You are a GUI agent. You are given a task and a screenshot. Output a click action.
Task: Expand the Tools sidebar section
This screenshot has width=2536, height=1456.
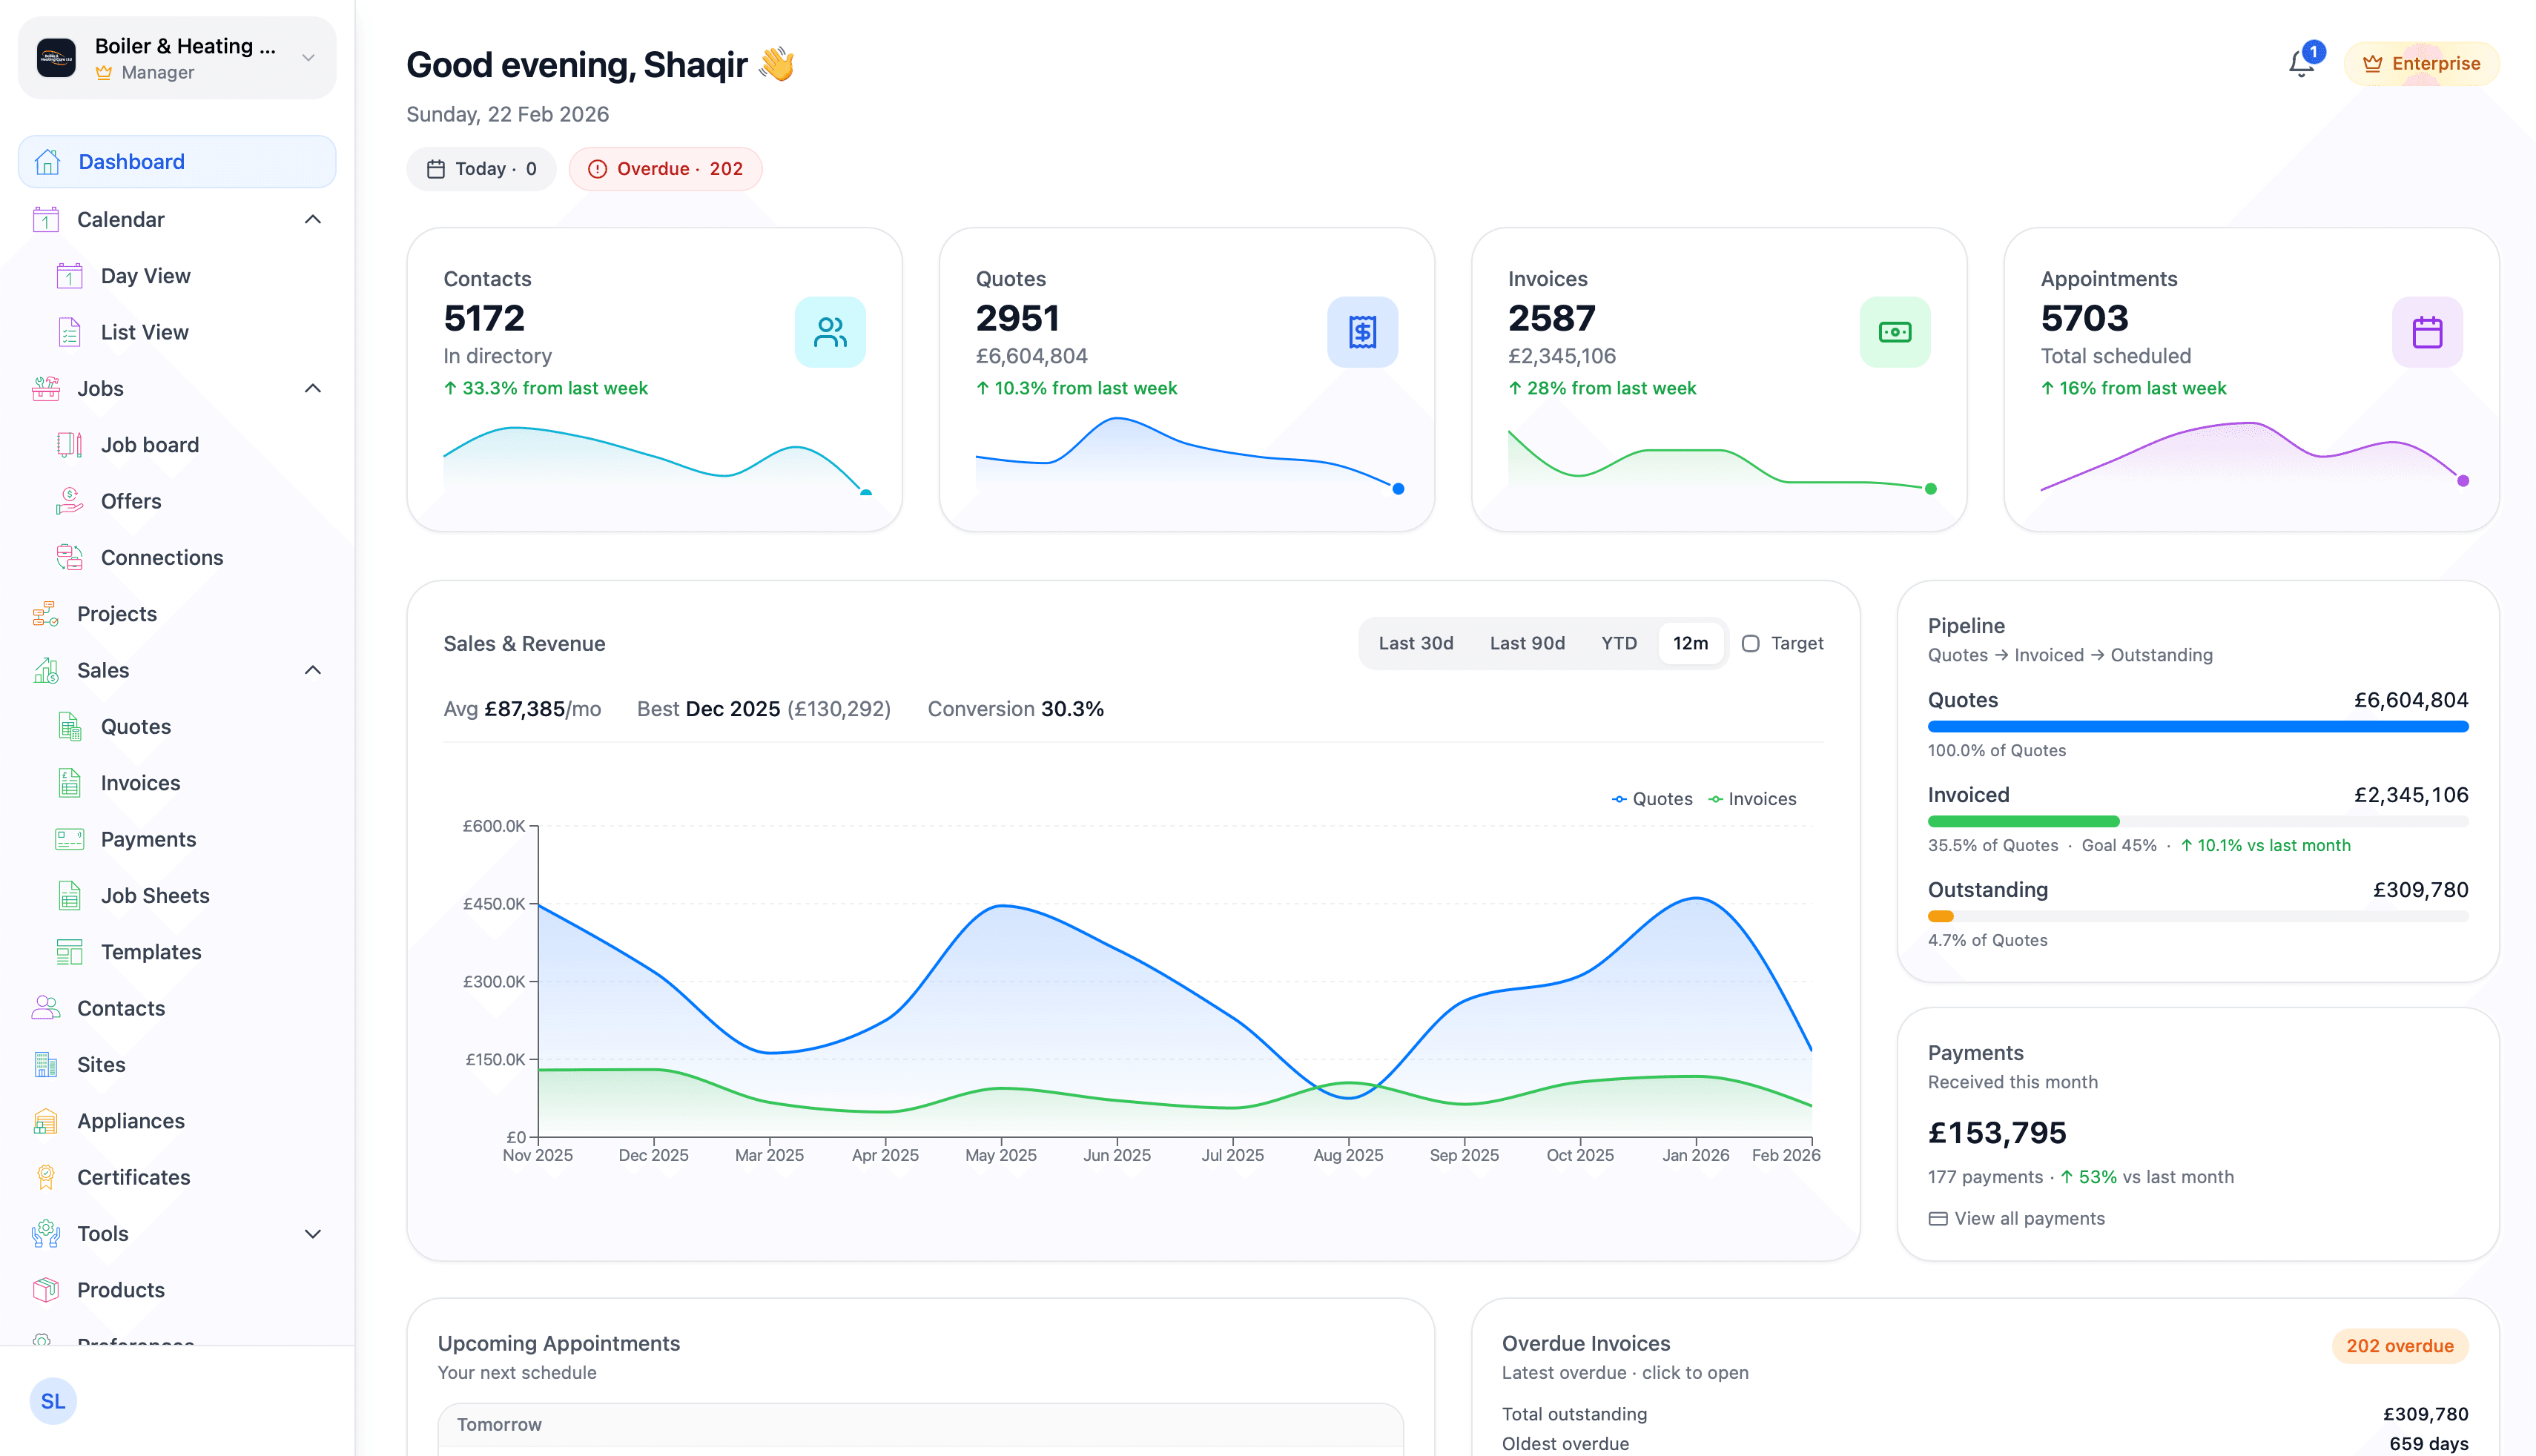[314, 1233]
